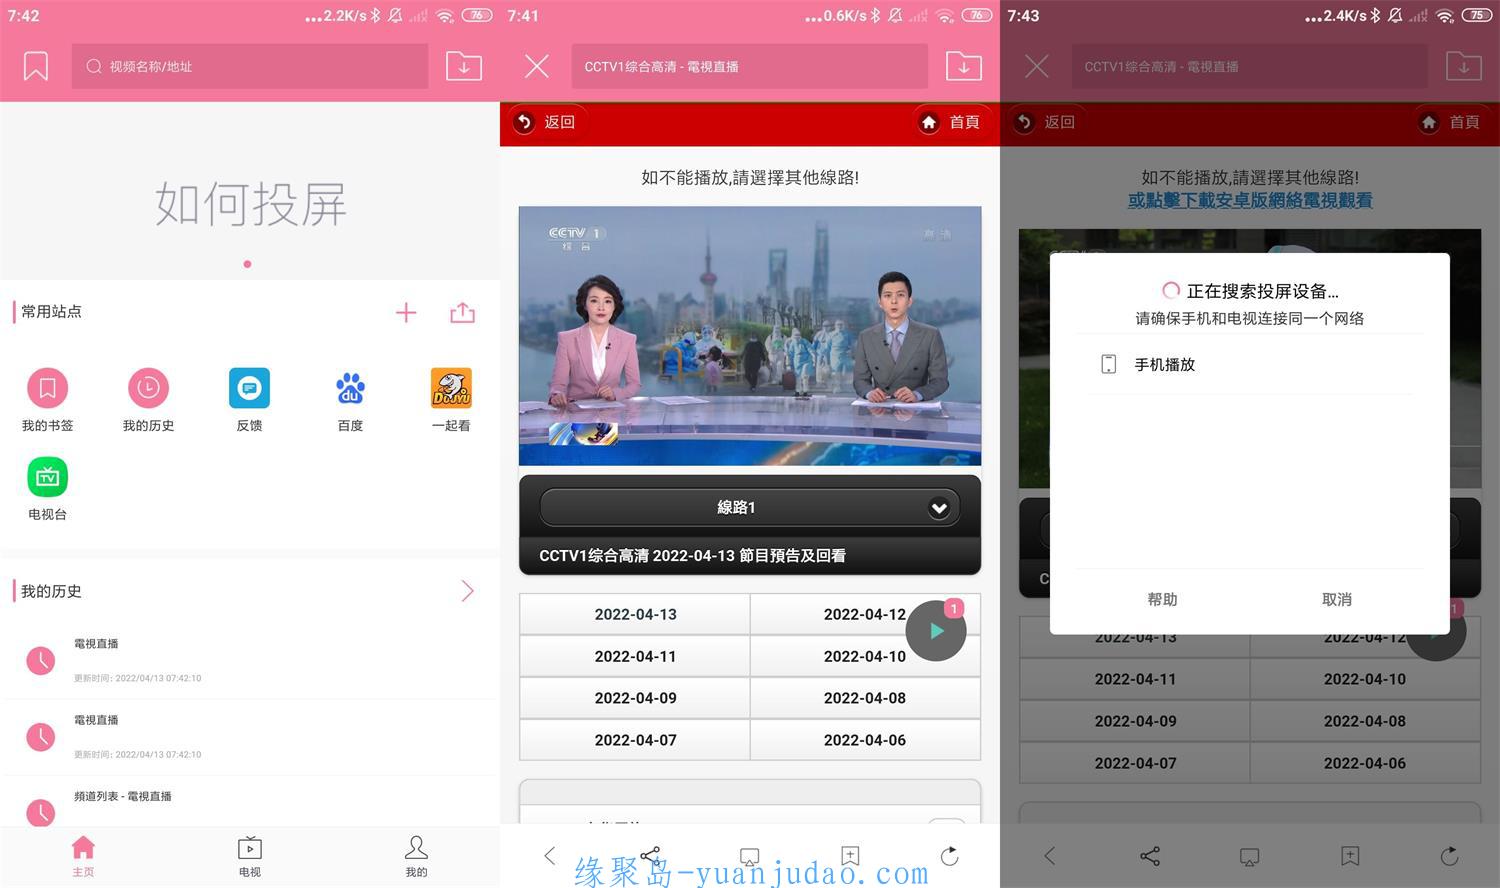
Task: Add a new common site with plus icon
Action: click(x=406, y=313)
